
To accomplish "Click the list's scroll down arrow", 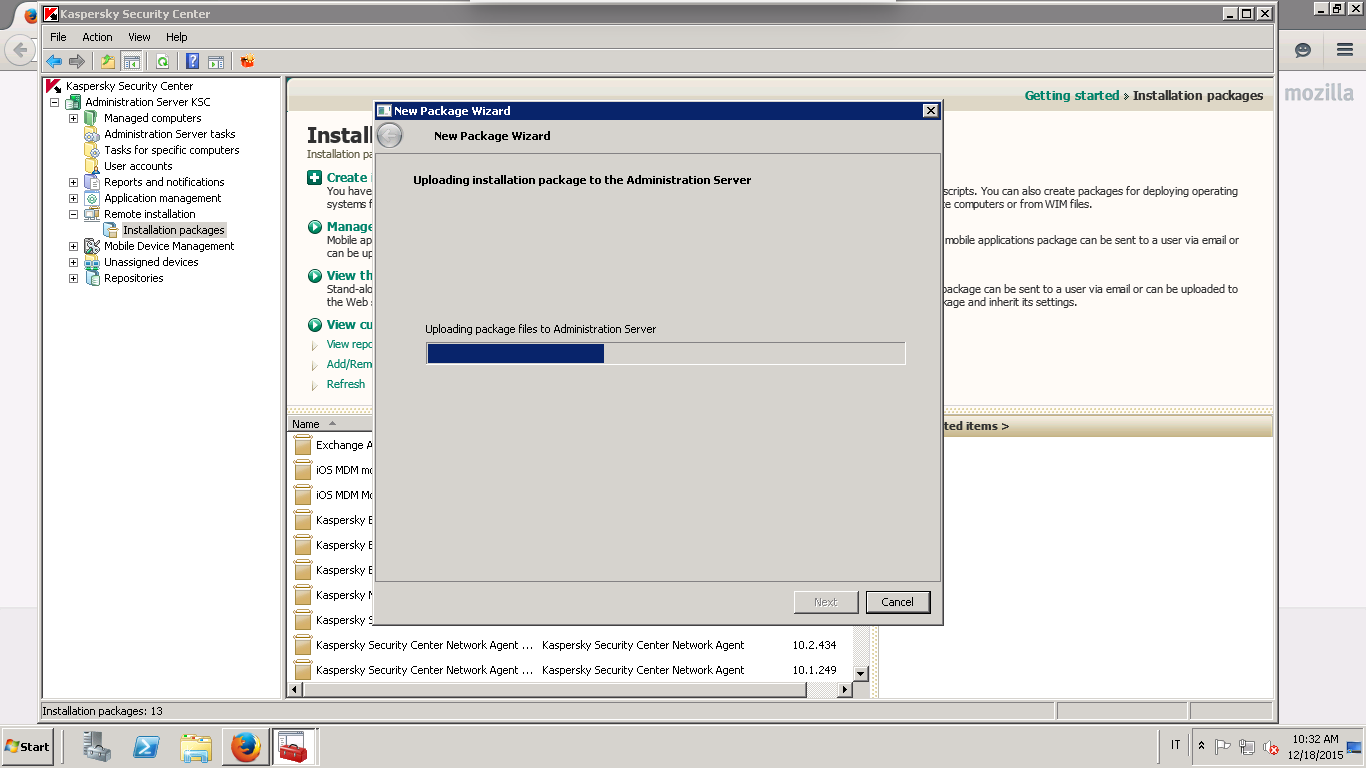I will [x=861, y=674].
